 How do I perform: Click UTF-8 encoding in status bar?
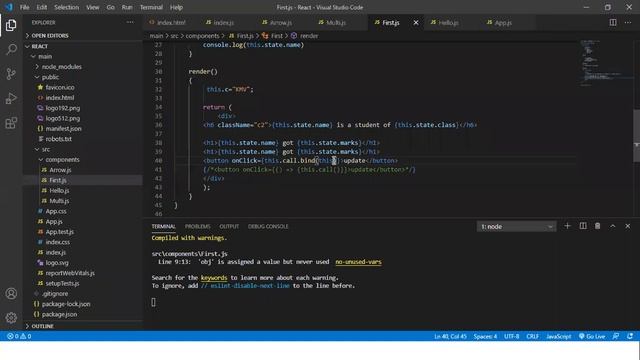point(511,336)
